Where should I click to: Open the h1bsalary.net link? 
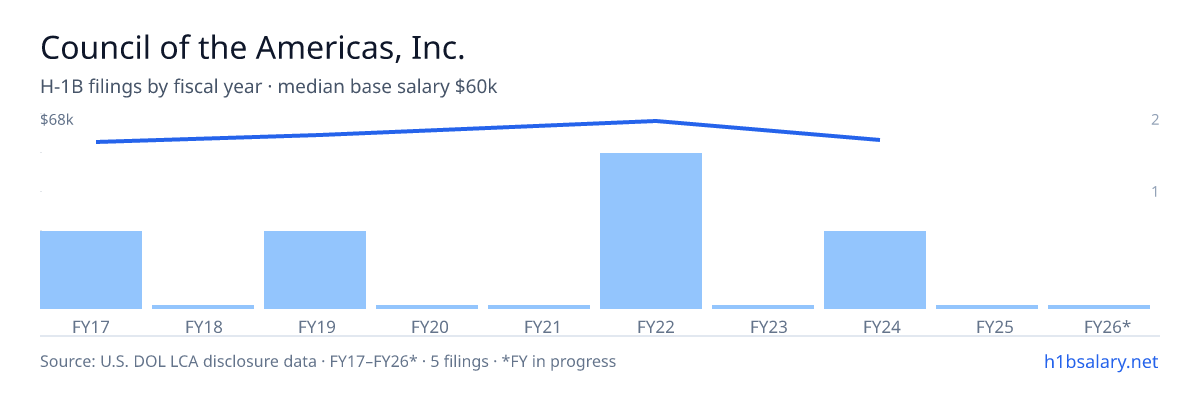point(1100,361)
